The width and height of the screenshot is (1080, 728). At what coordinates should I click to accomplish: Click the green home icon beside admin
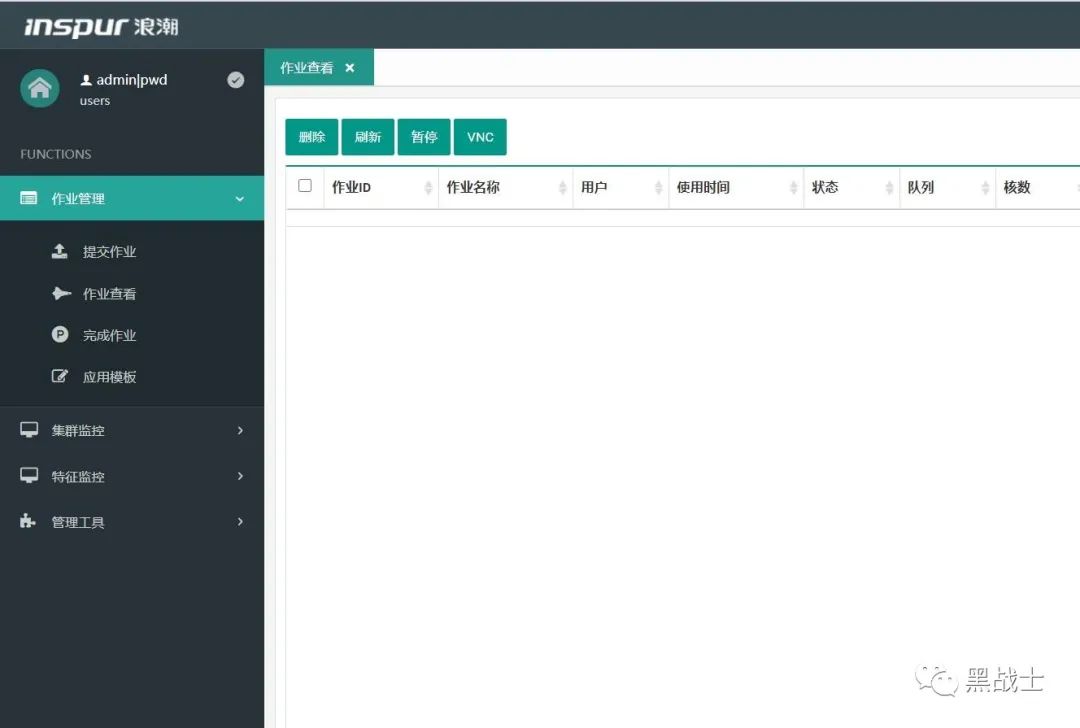click(40, 88)
